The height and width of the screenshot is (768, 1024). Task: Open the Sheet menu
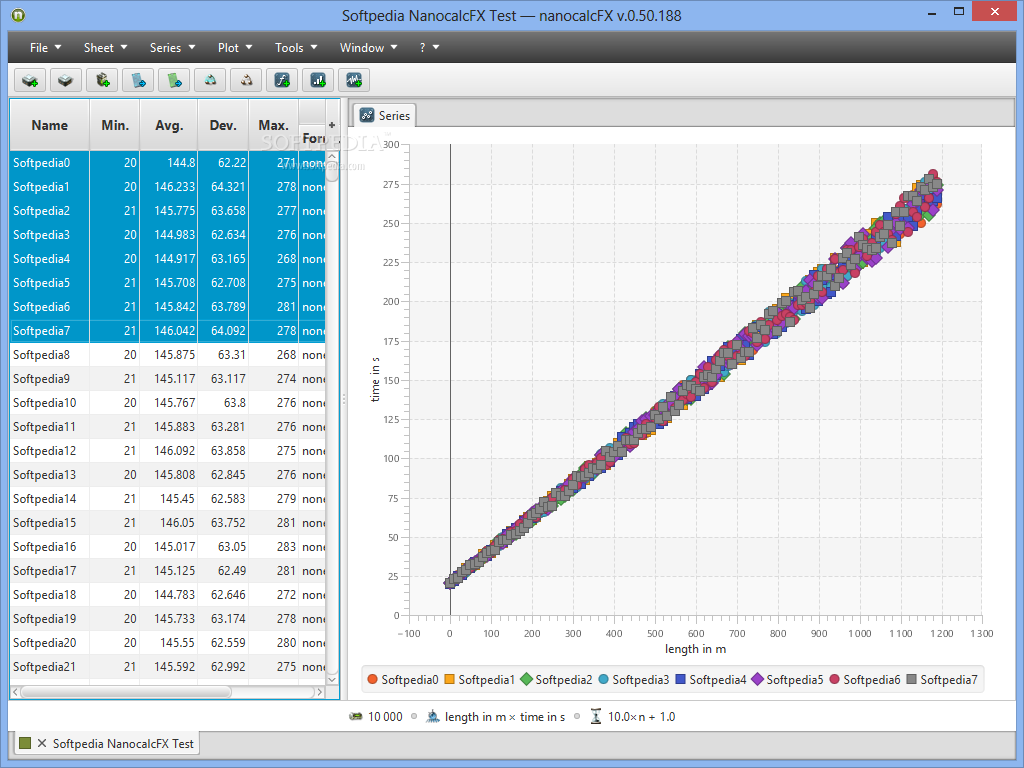point(105,48)
